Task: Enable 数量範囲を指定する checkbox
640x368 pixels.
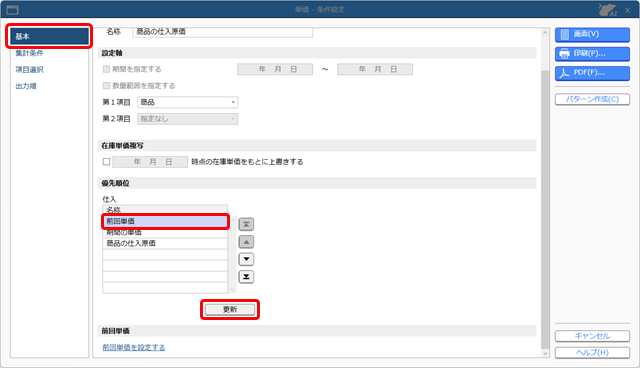Action: point(107,85)
